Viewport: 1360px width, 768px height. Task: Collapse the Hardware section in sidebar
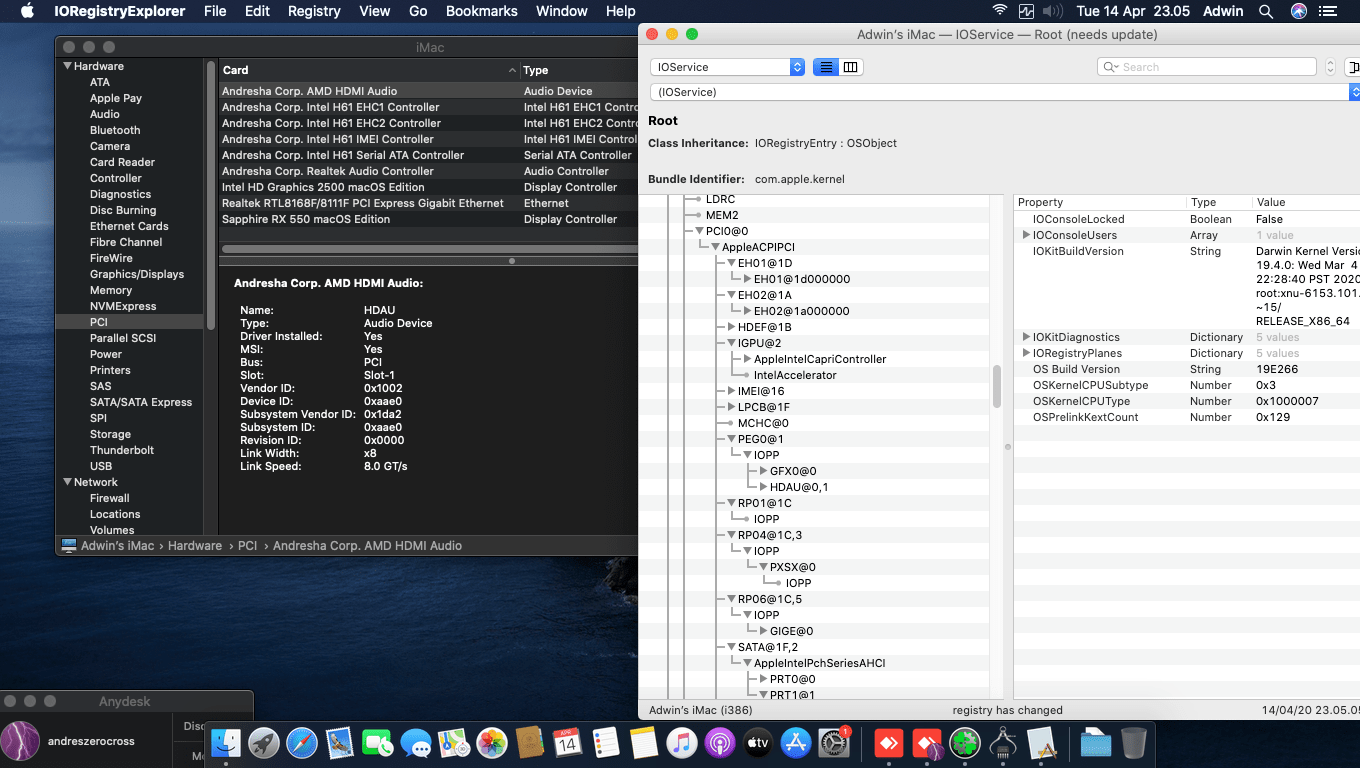tap(68, 67)
